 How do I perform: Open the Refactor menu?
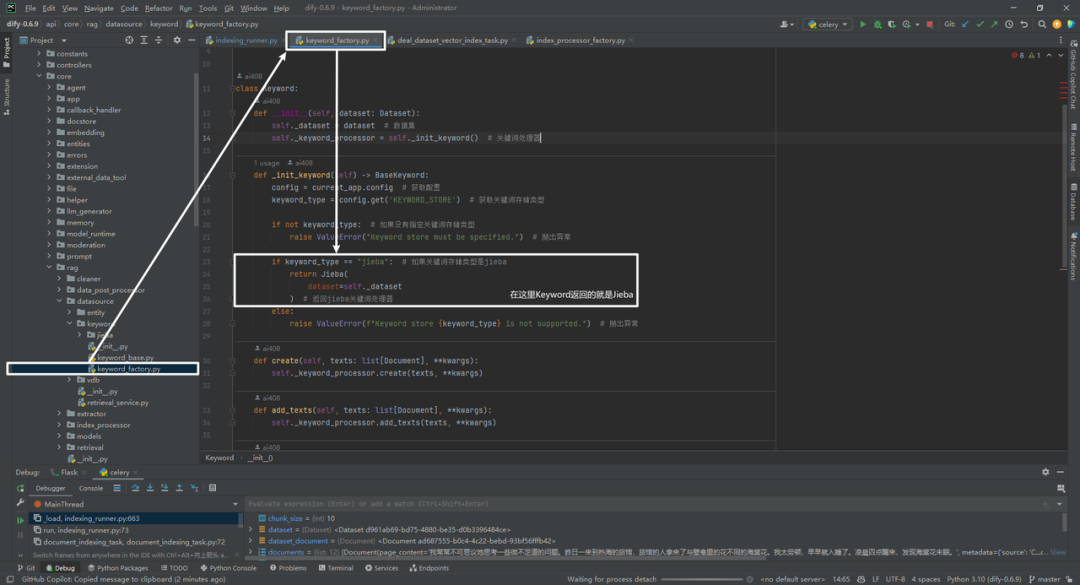tap(158, 8)
